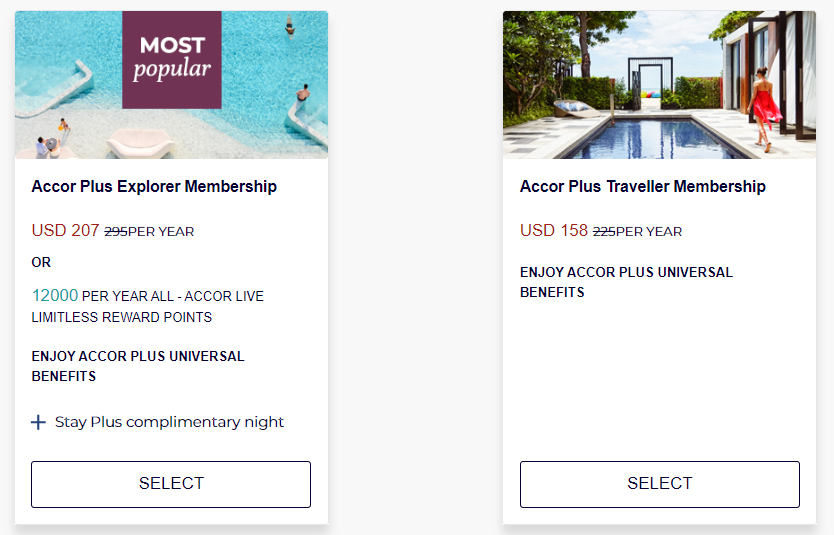Viewport: 834px width, 535px height.
Task: Select the Accor Plus Traveller Membership
Action: click(x=660, y=484)
